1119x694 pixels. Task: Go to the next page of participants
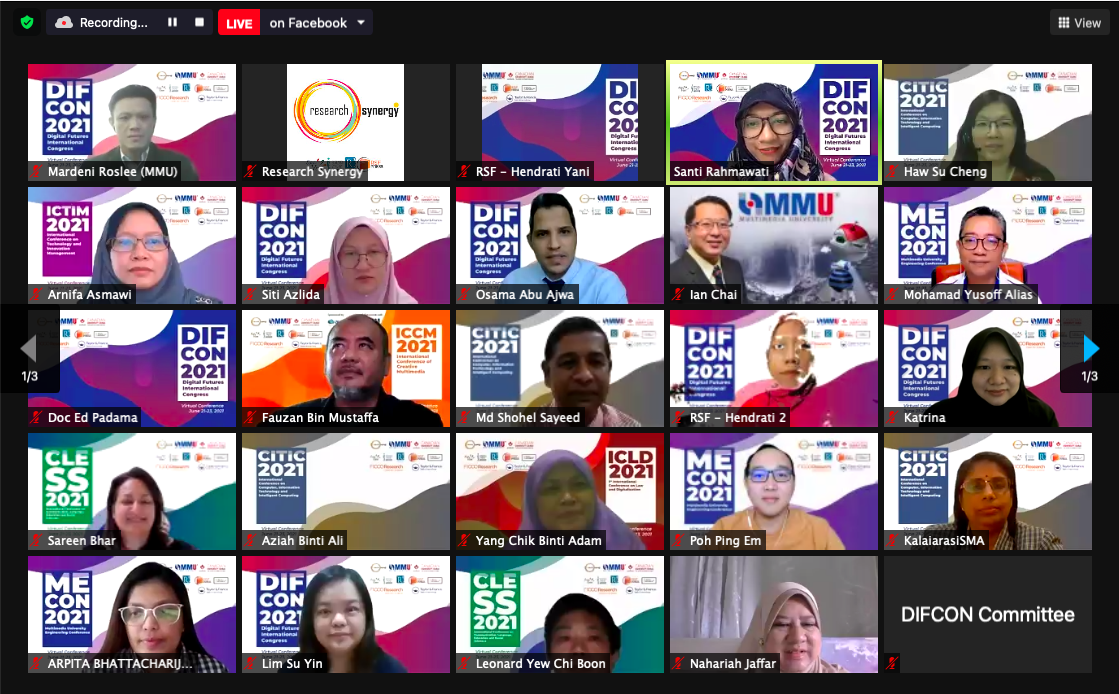click(1090, 348)
